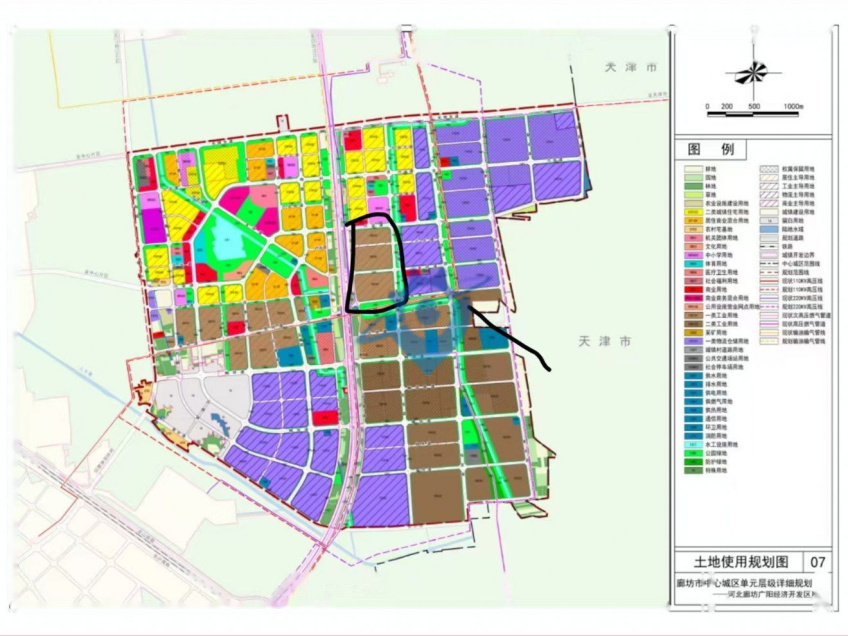848x636 pixels.
Task: Click the 土地使用规划图 title text
Action: point(741,562)
